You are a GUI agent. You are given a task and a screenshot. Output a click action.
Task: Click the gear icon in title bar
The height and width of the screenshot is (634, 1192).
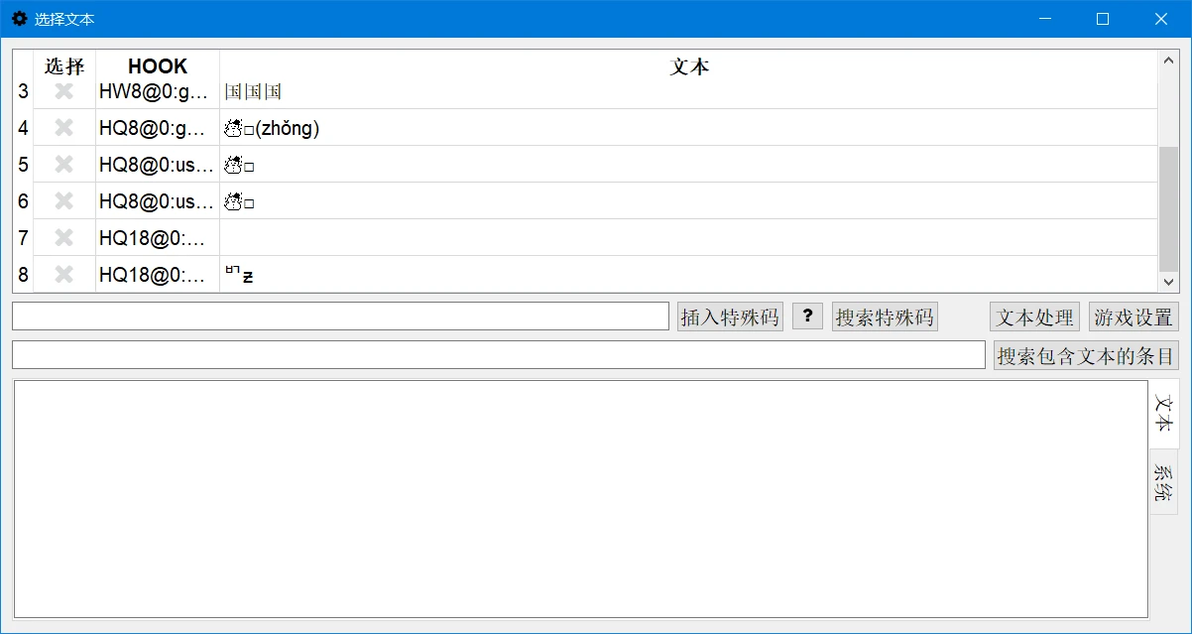point(19,19)
